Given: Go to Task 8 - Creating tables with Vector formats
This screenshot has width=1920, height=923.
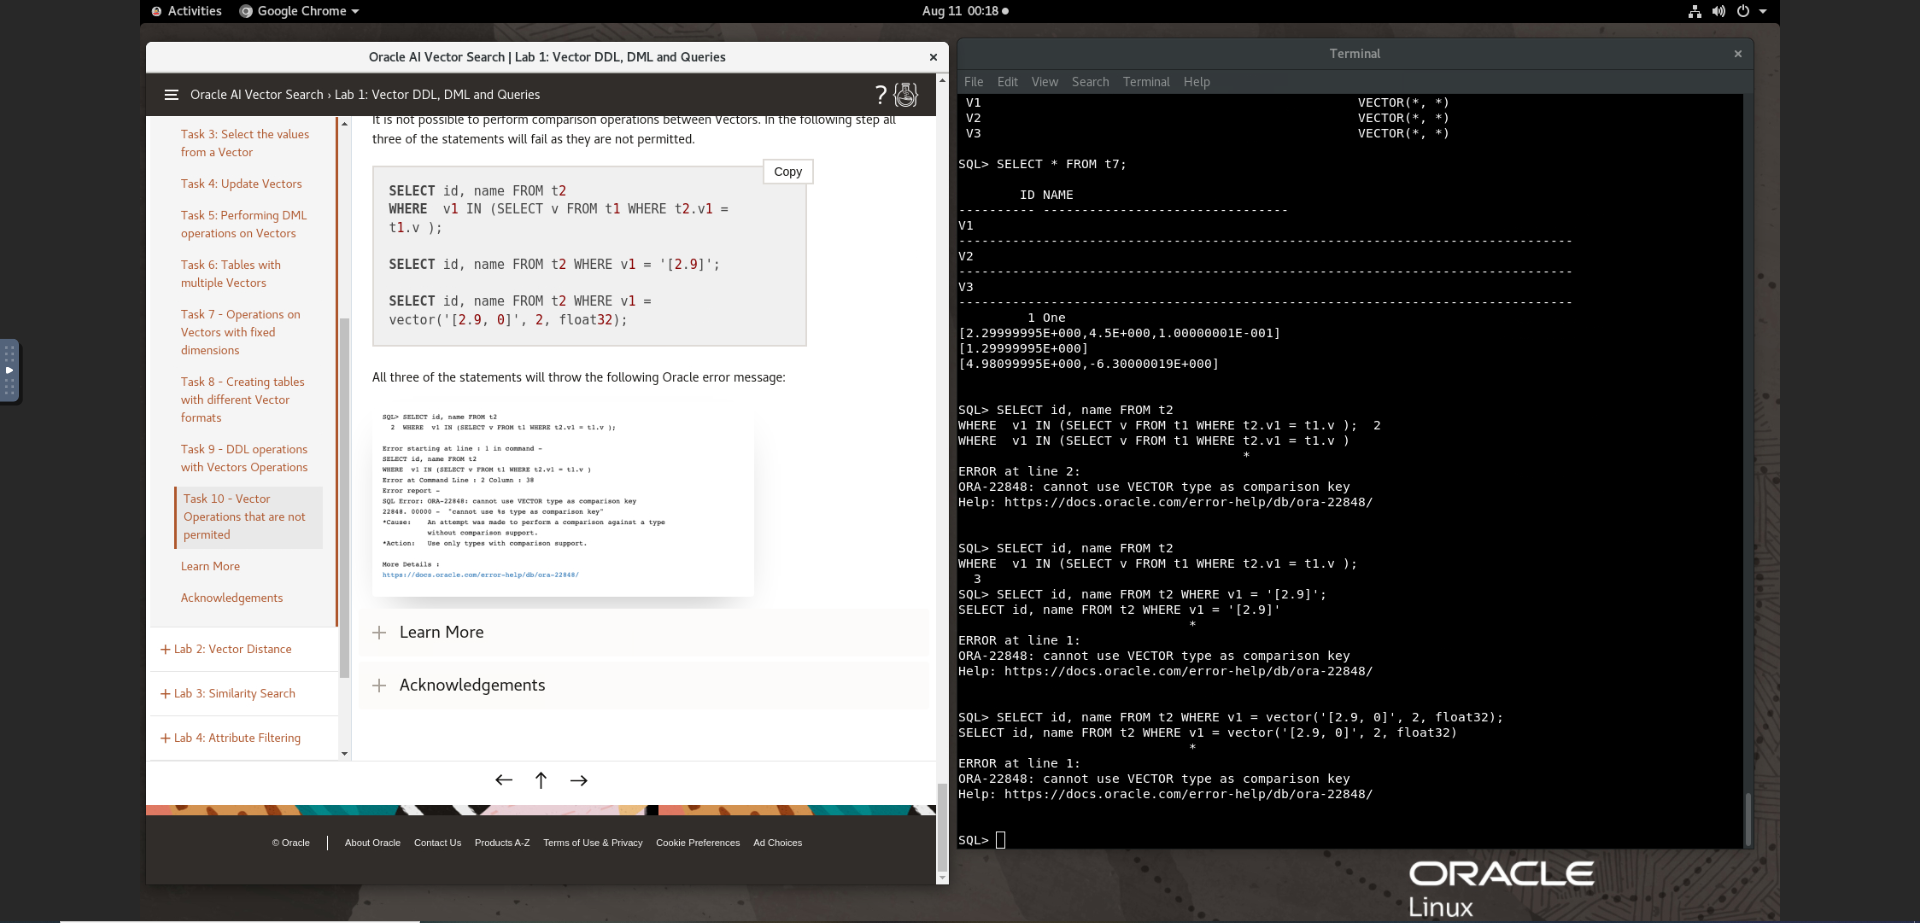Looking at the screenshot, I should click(x=243, y=400).
